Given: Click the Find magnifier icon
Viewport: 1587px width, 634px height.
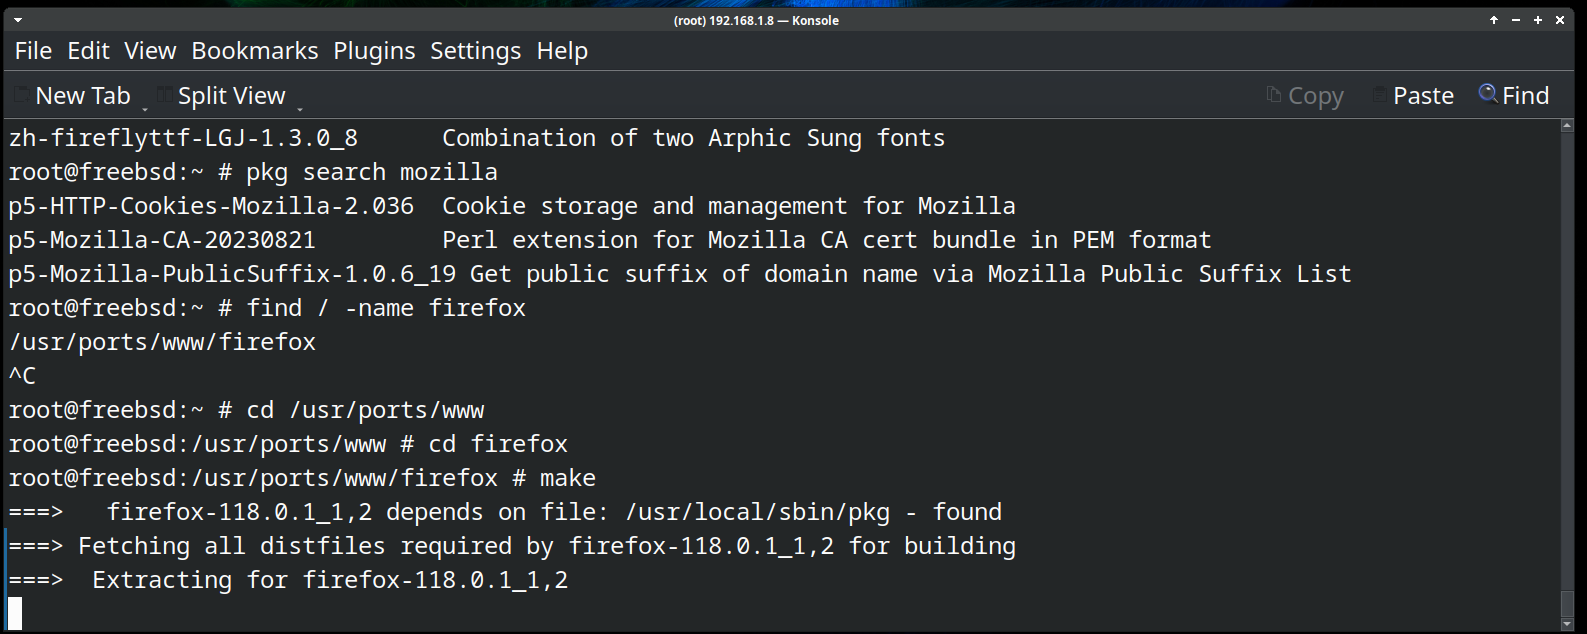Looking at the screenshot, I should coord(1488,94).
